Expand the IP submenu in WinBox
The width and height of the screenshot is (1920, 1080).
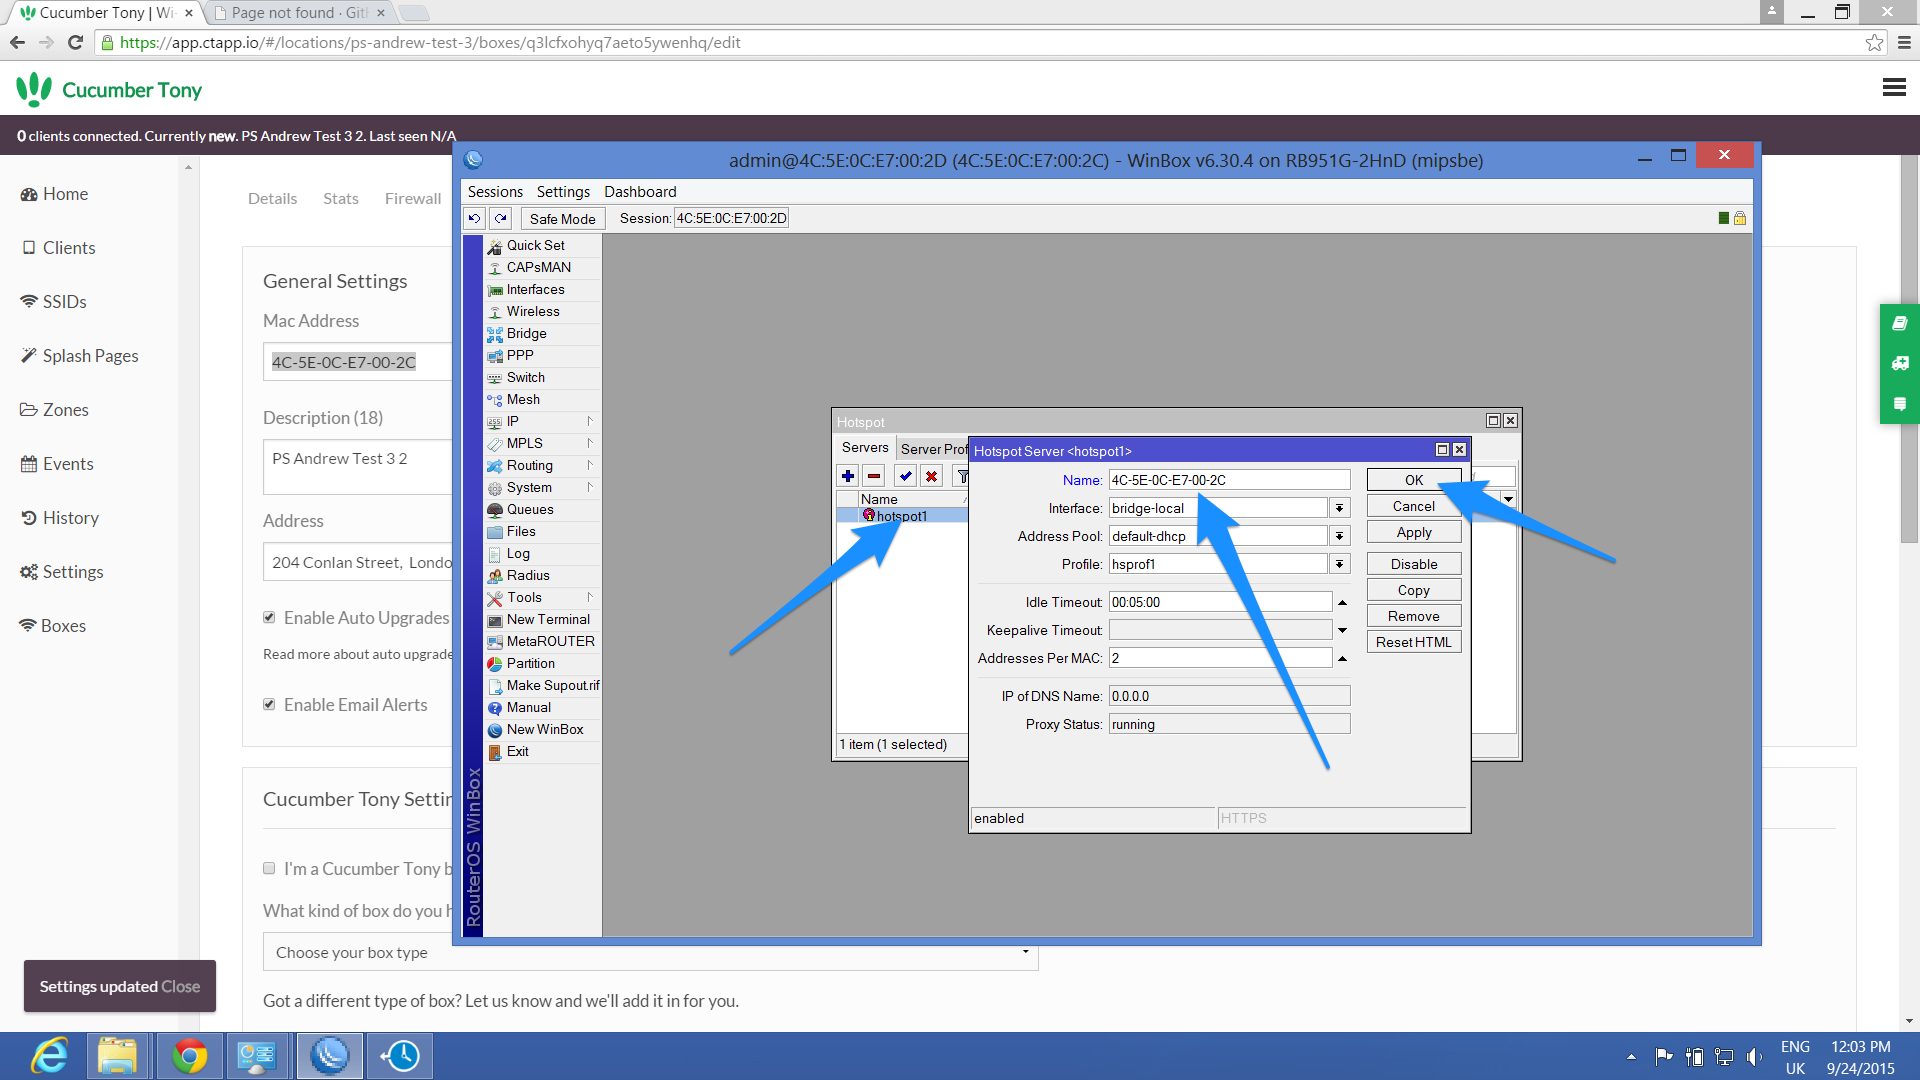(x=543, y=421)
